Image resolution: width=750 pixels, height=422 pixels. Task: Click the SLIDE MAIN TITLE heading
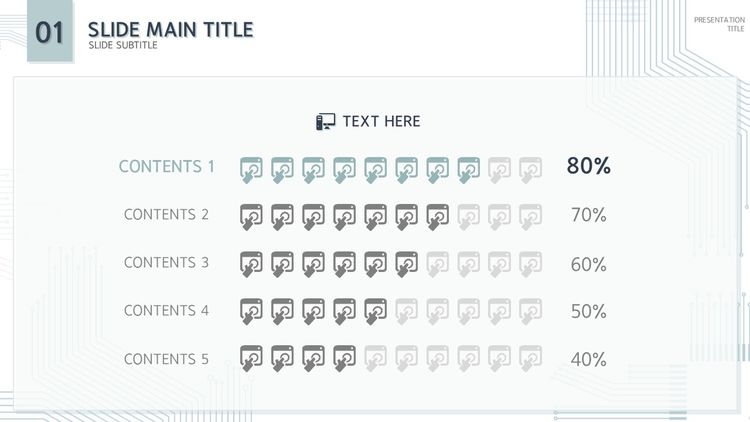171,30
